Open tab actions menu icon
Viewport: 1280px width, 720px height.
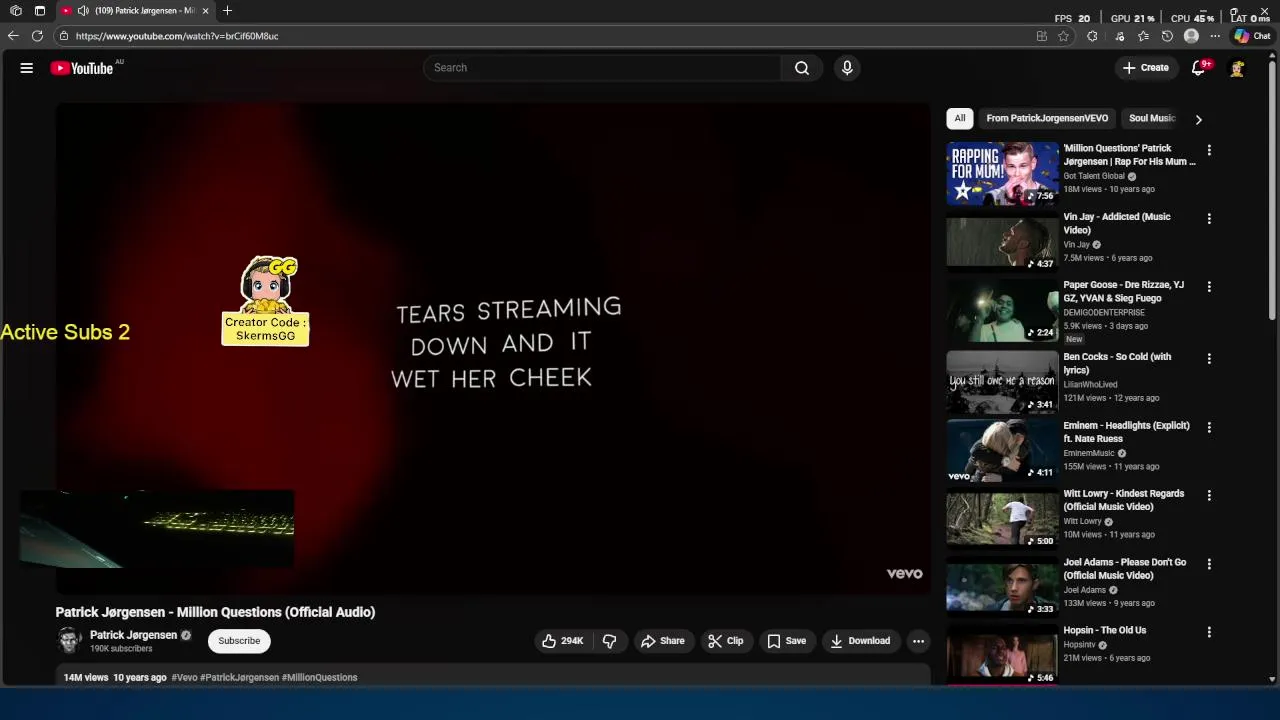point(40,11)
